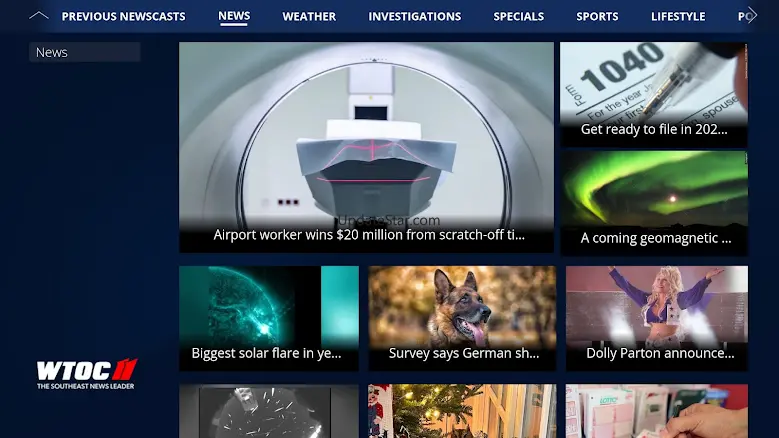Switch to the Weather tab
This screenshot has height=438, width=779.
(309, 16)
